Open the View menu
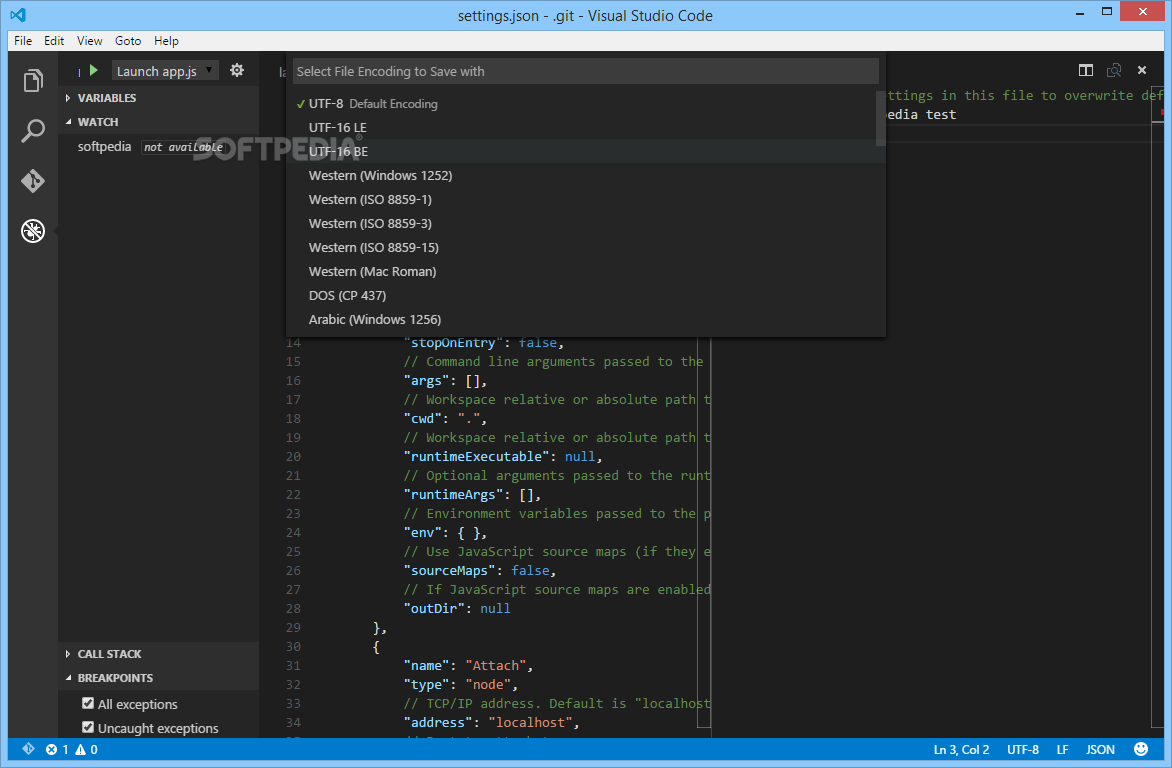The image size is (1172, 768). (89, 40)
